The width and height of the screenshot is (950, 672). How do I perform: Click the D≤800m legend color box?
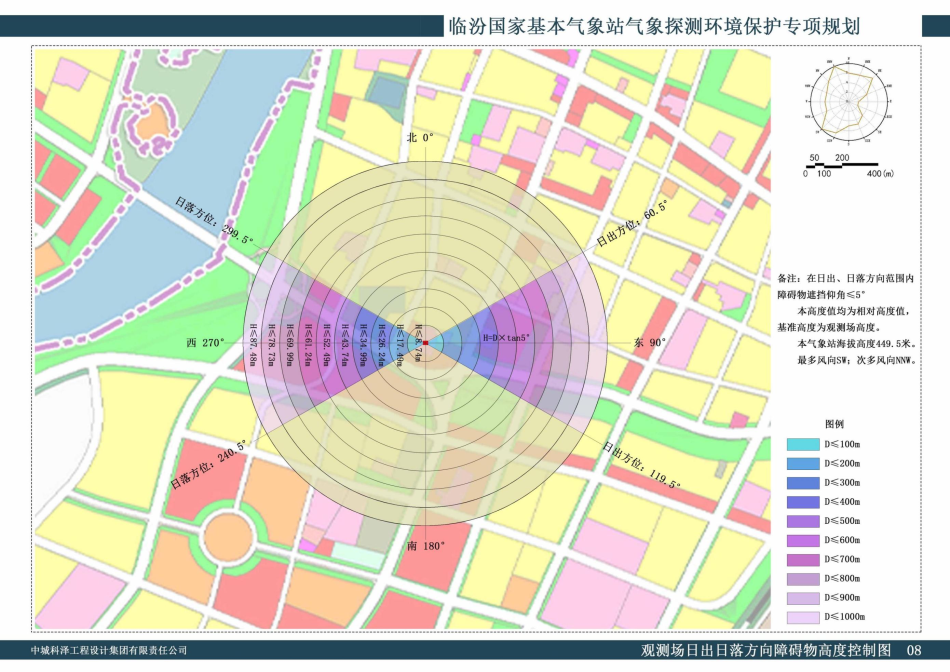[796, 579]
